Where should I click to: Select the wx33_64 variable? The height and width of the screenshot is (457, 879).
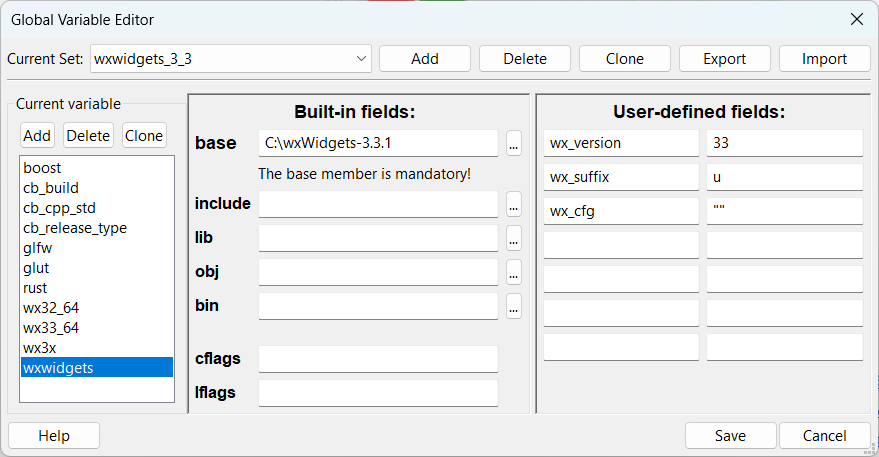tap(97, 328)
